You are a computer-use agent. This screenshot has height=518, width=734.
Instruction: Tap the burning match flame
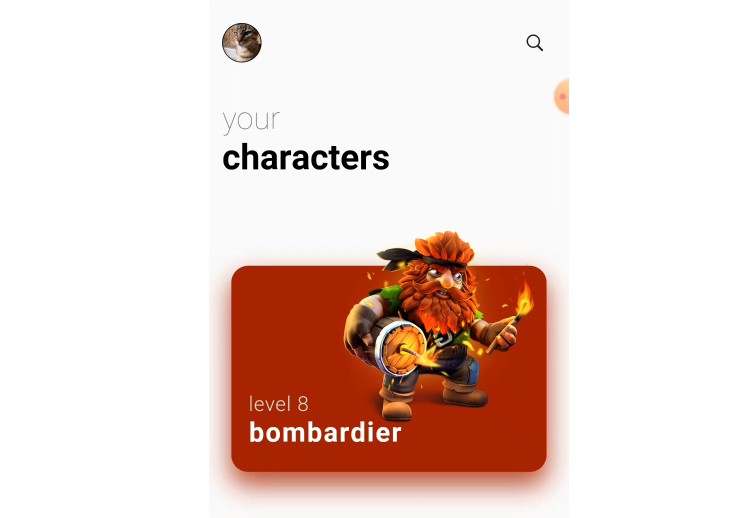[x=524, y=297]
